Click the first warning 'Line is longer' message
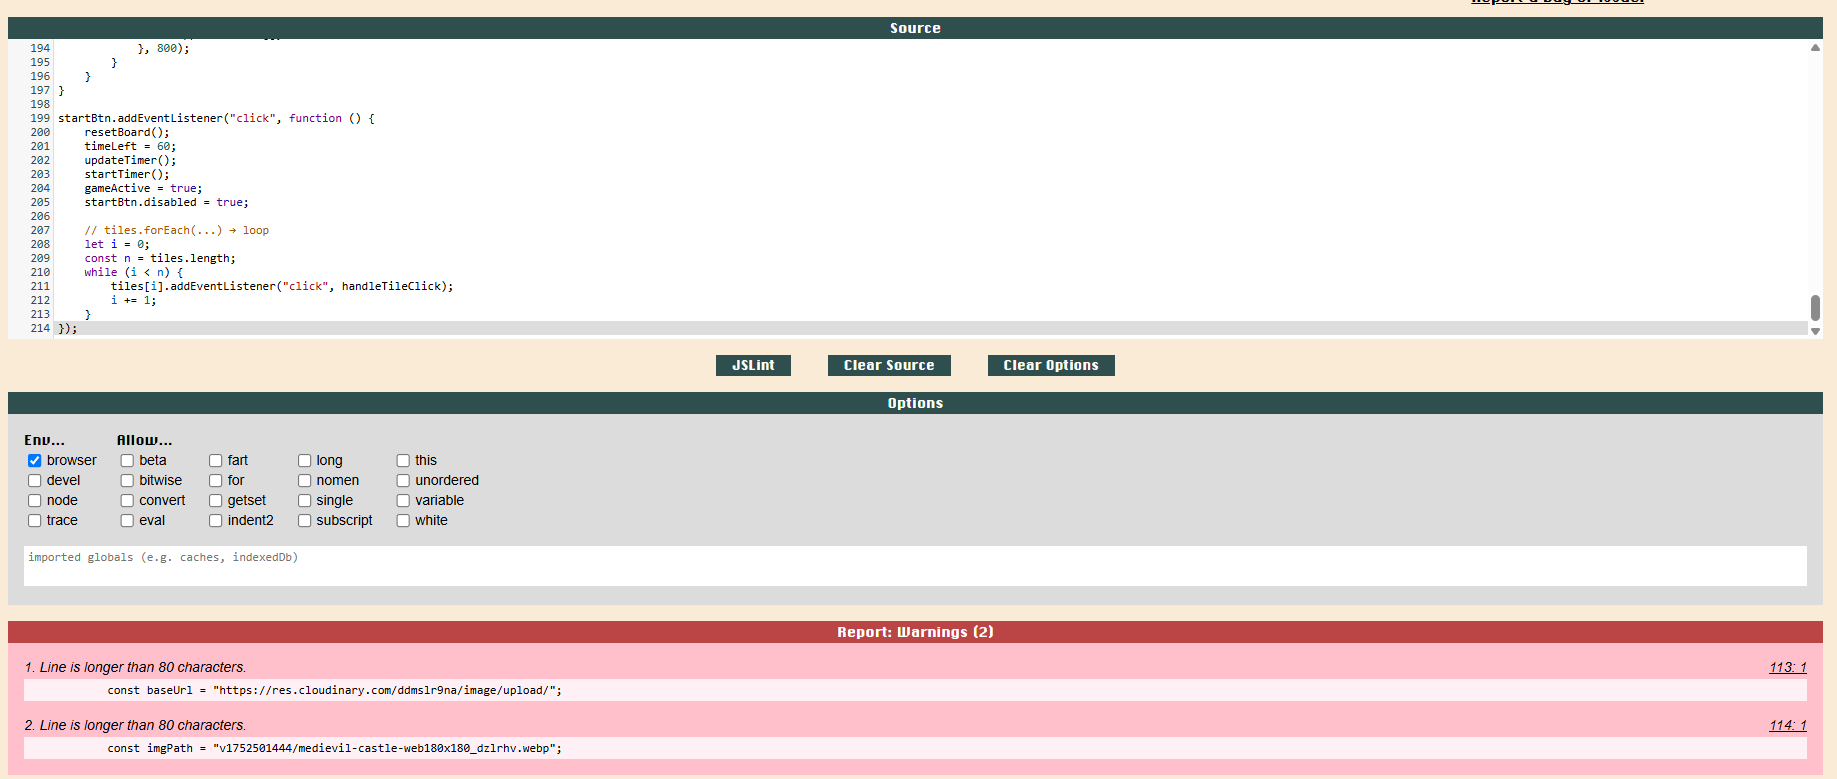This screenshot has width=1837, height=779. tap(135, 667)
